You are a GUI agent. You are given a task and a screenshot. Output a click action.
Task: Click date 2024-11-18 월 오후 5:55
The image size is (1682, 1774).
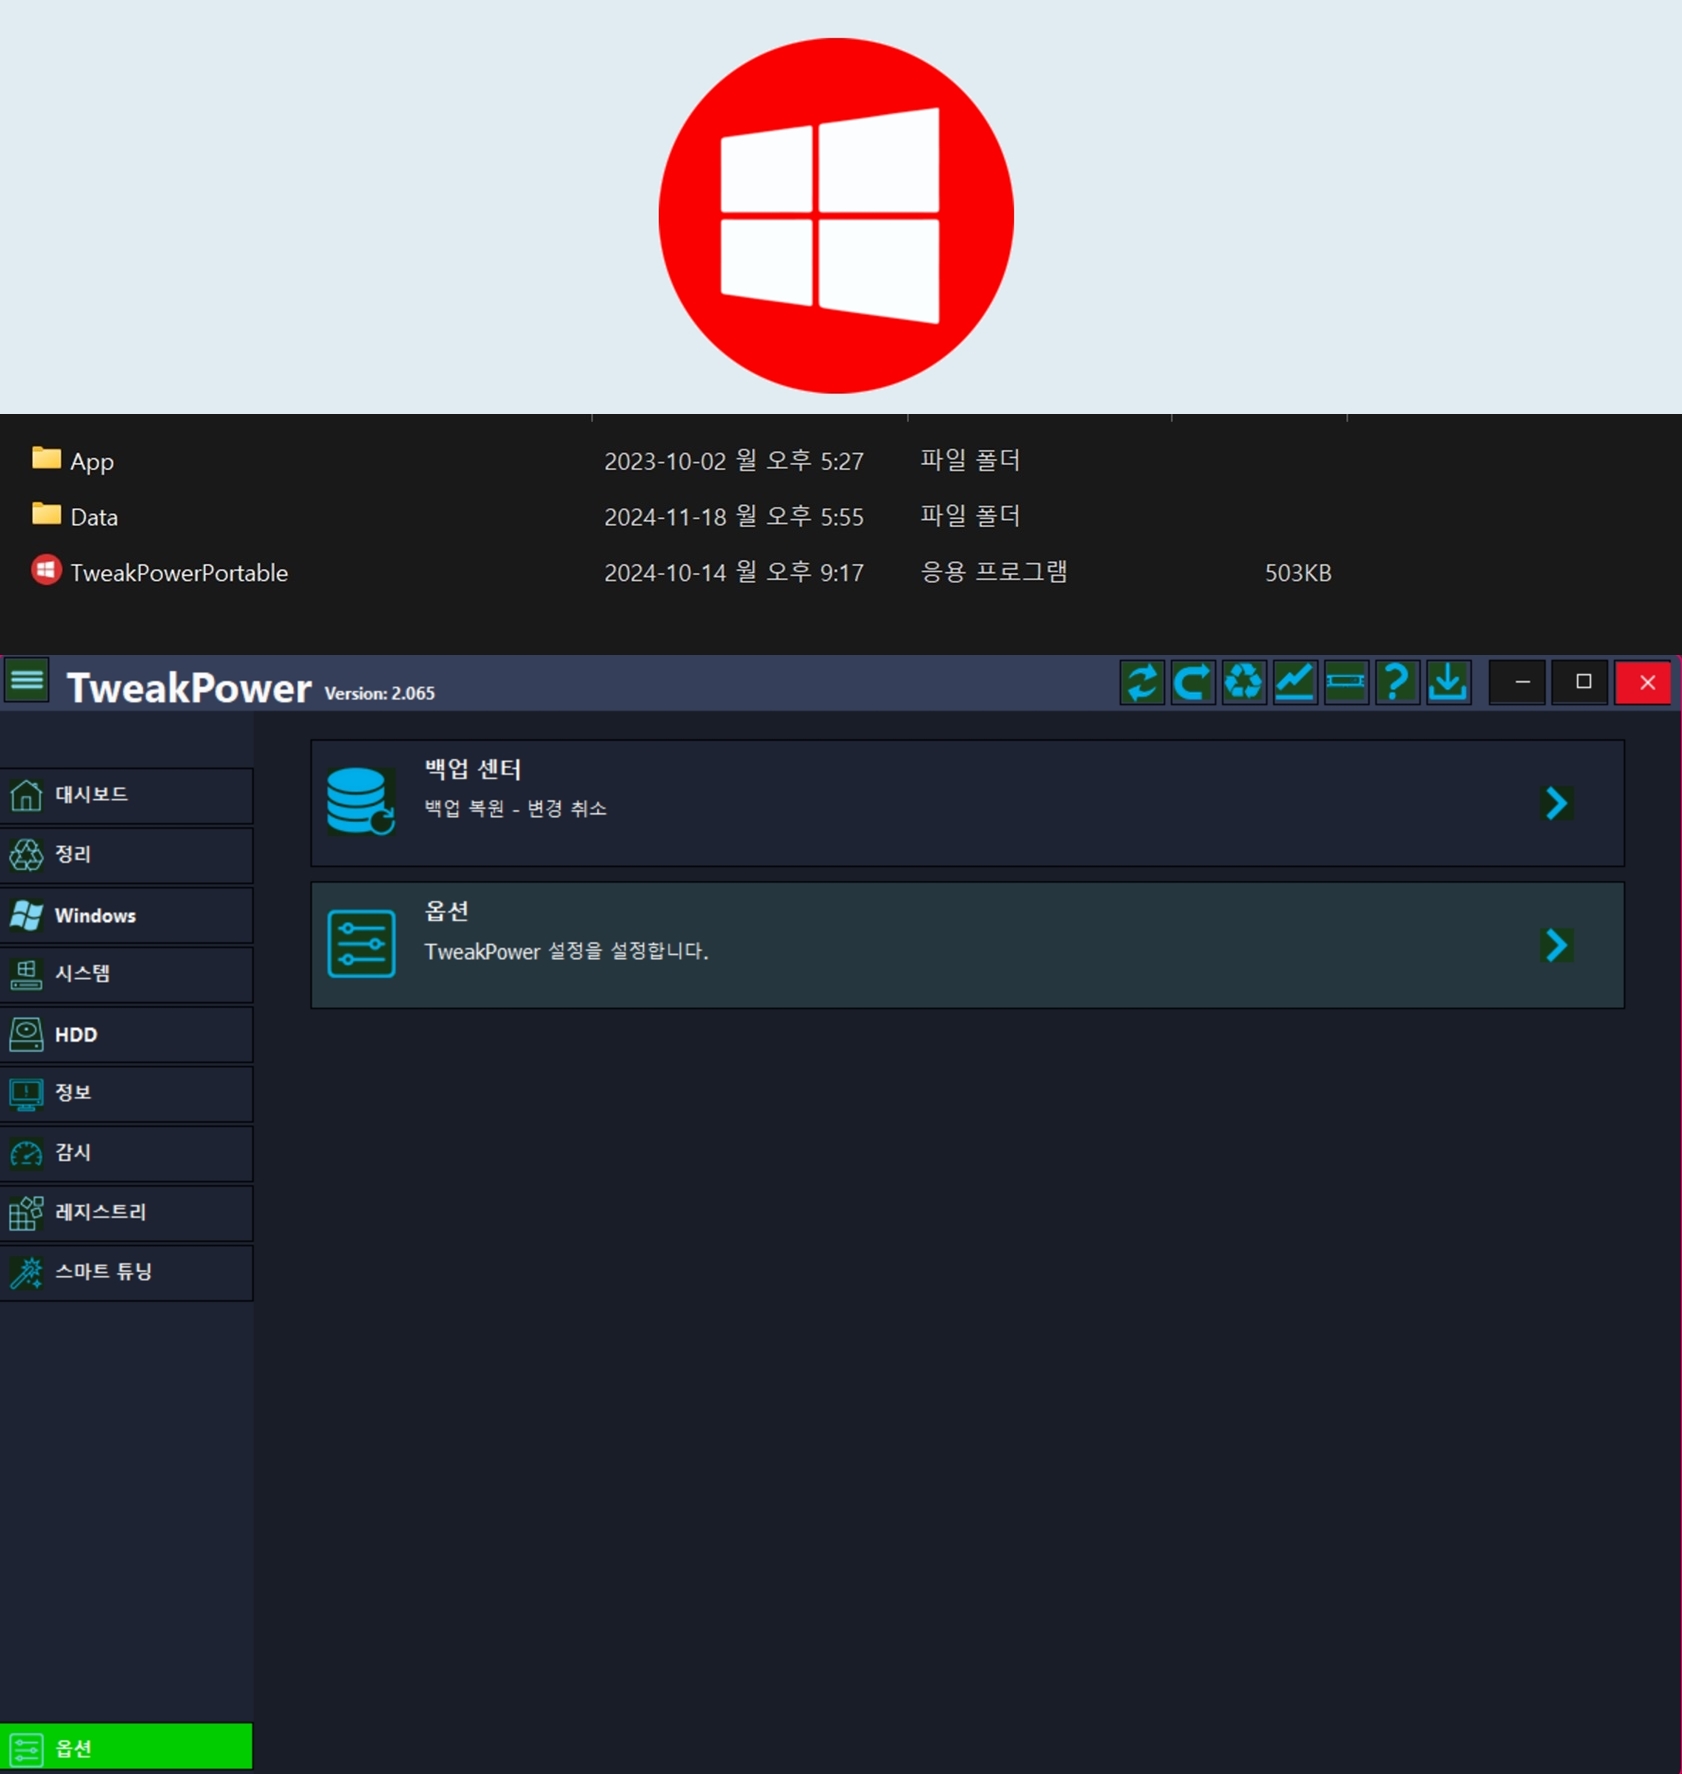pos(733,516)
